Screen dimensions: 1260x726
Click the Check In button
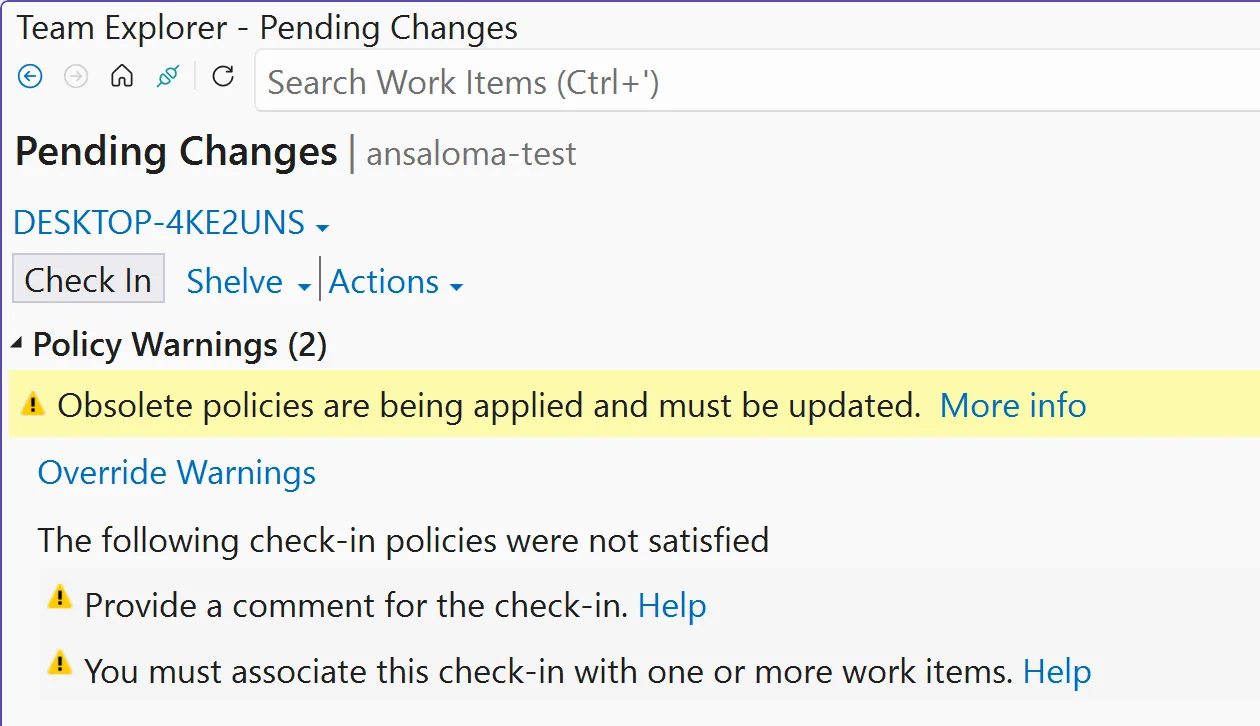88,279
